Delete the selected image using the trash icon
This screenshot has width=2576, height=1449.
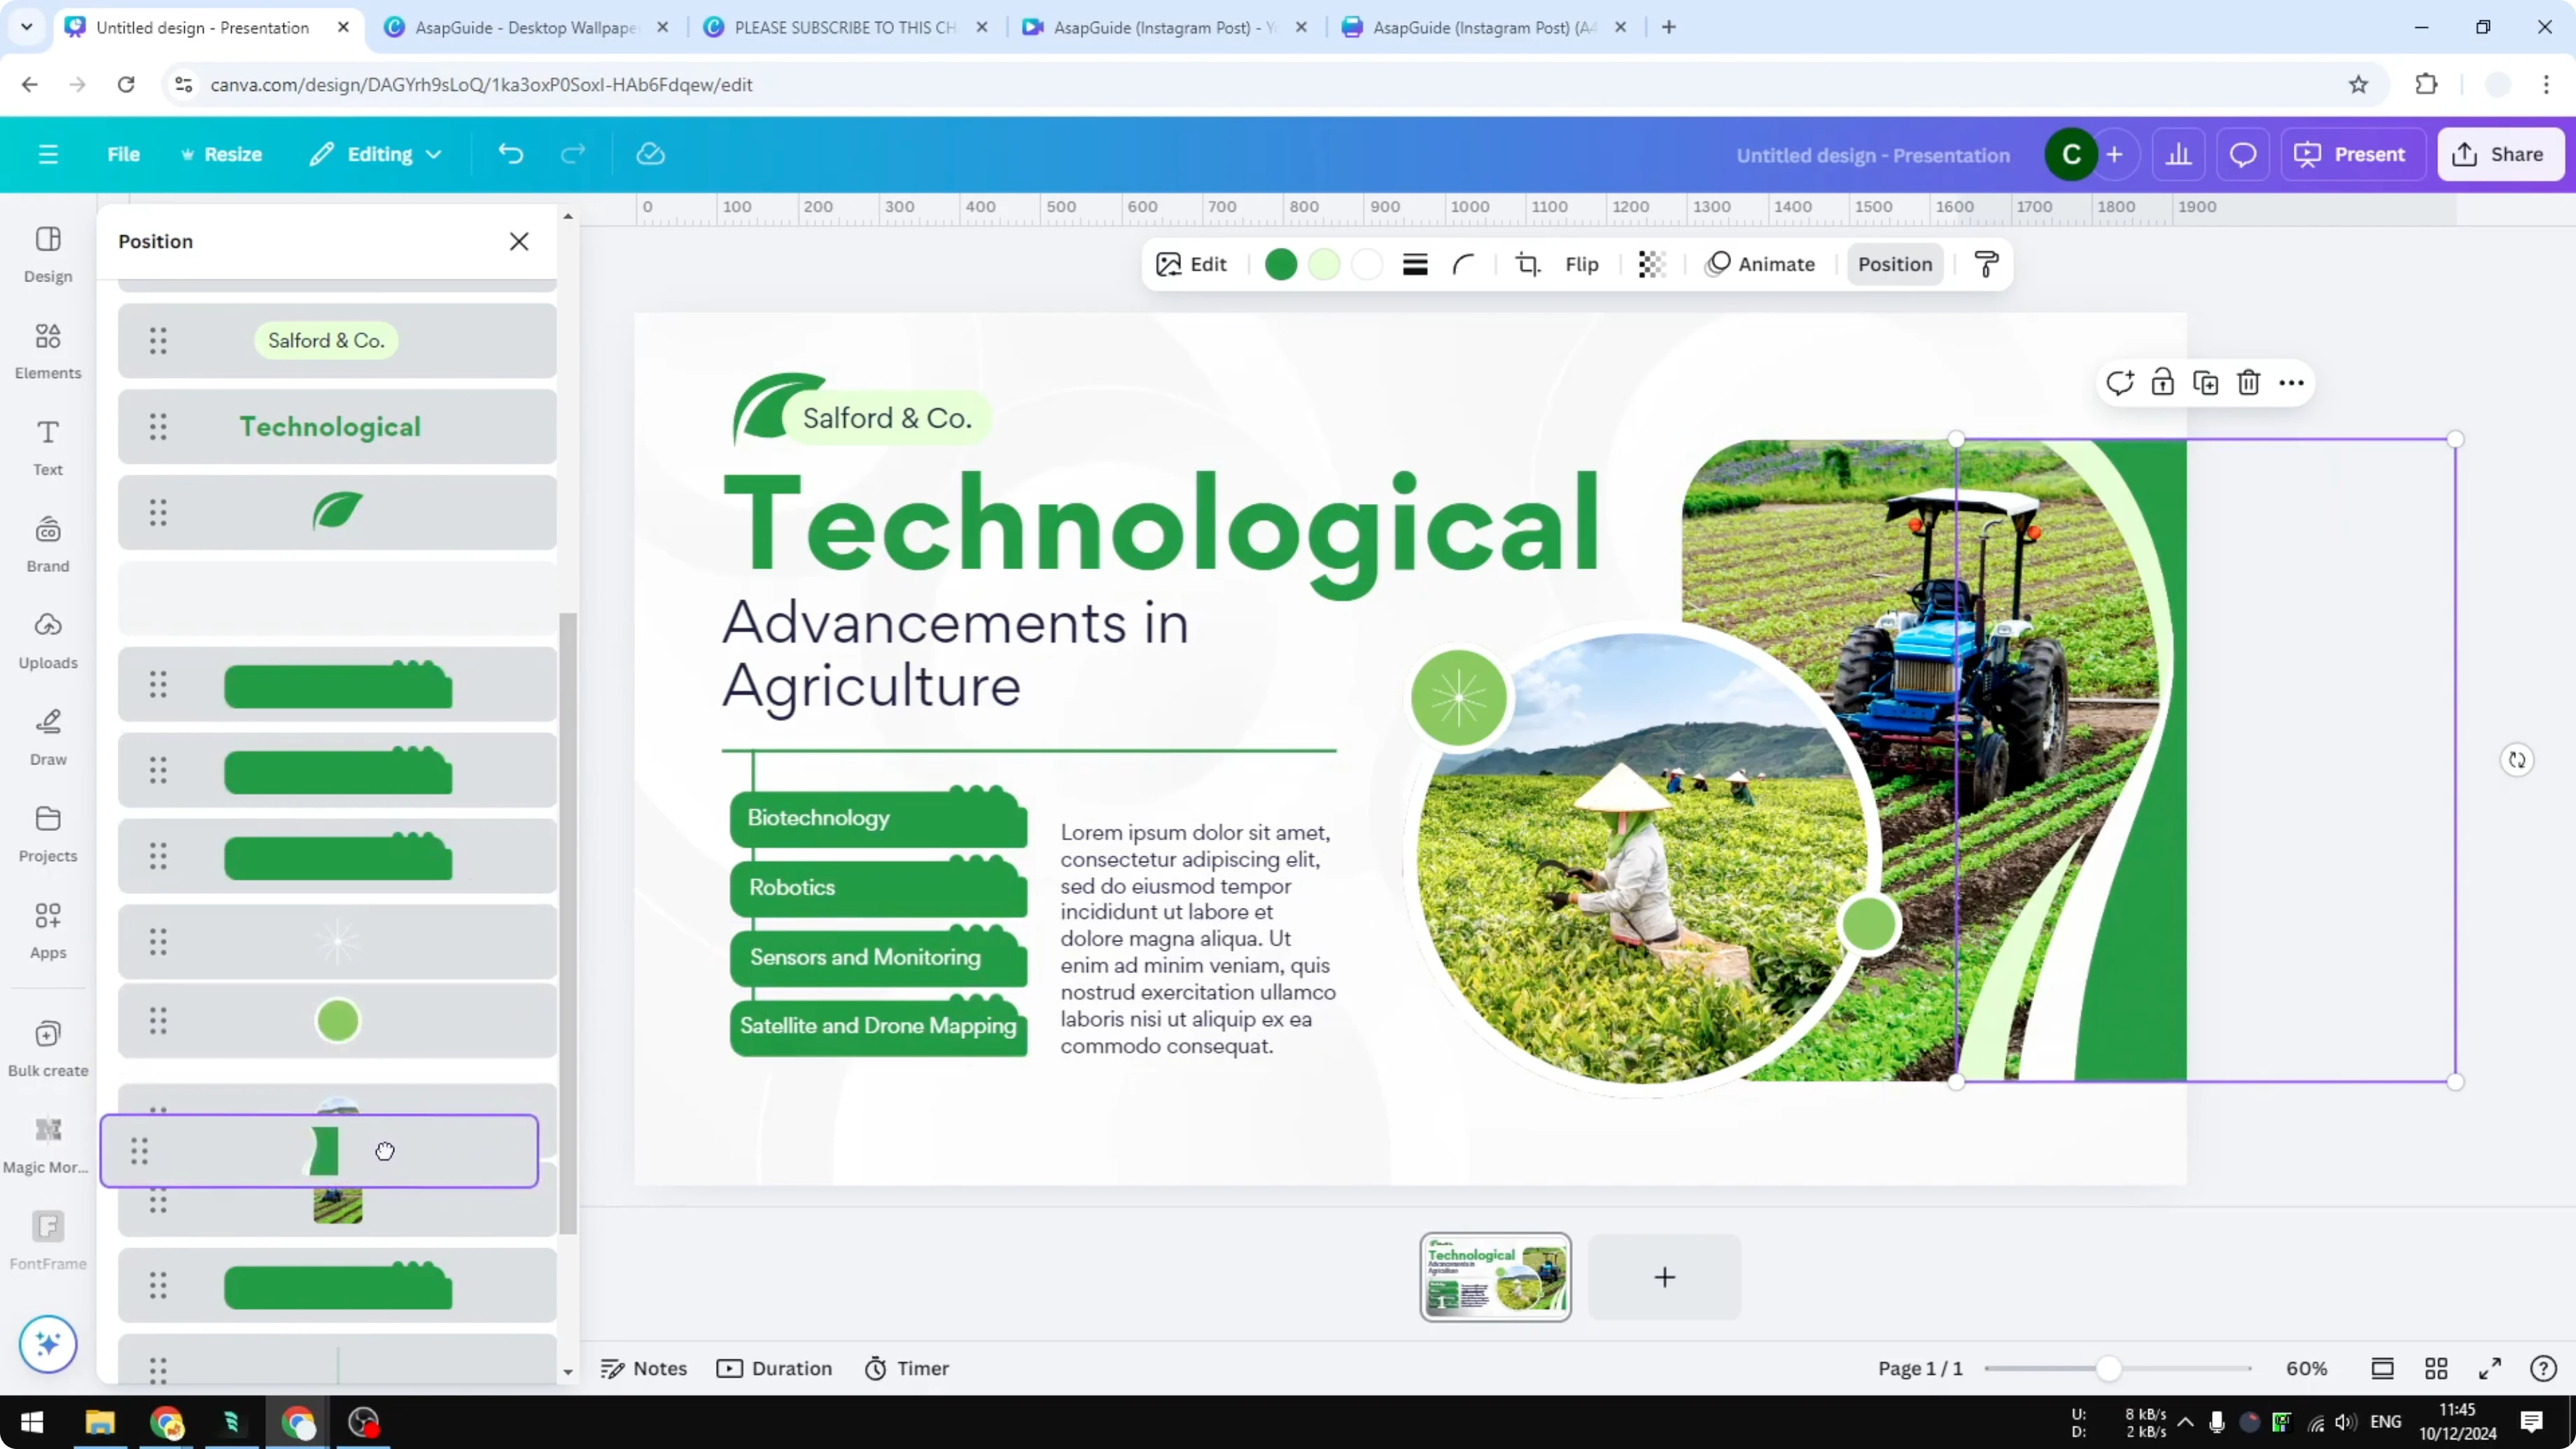tap(2249, 382)
